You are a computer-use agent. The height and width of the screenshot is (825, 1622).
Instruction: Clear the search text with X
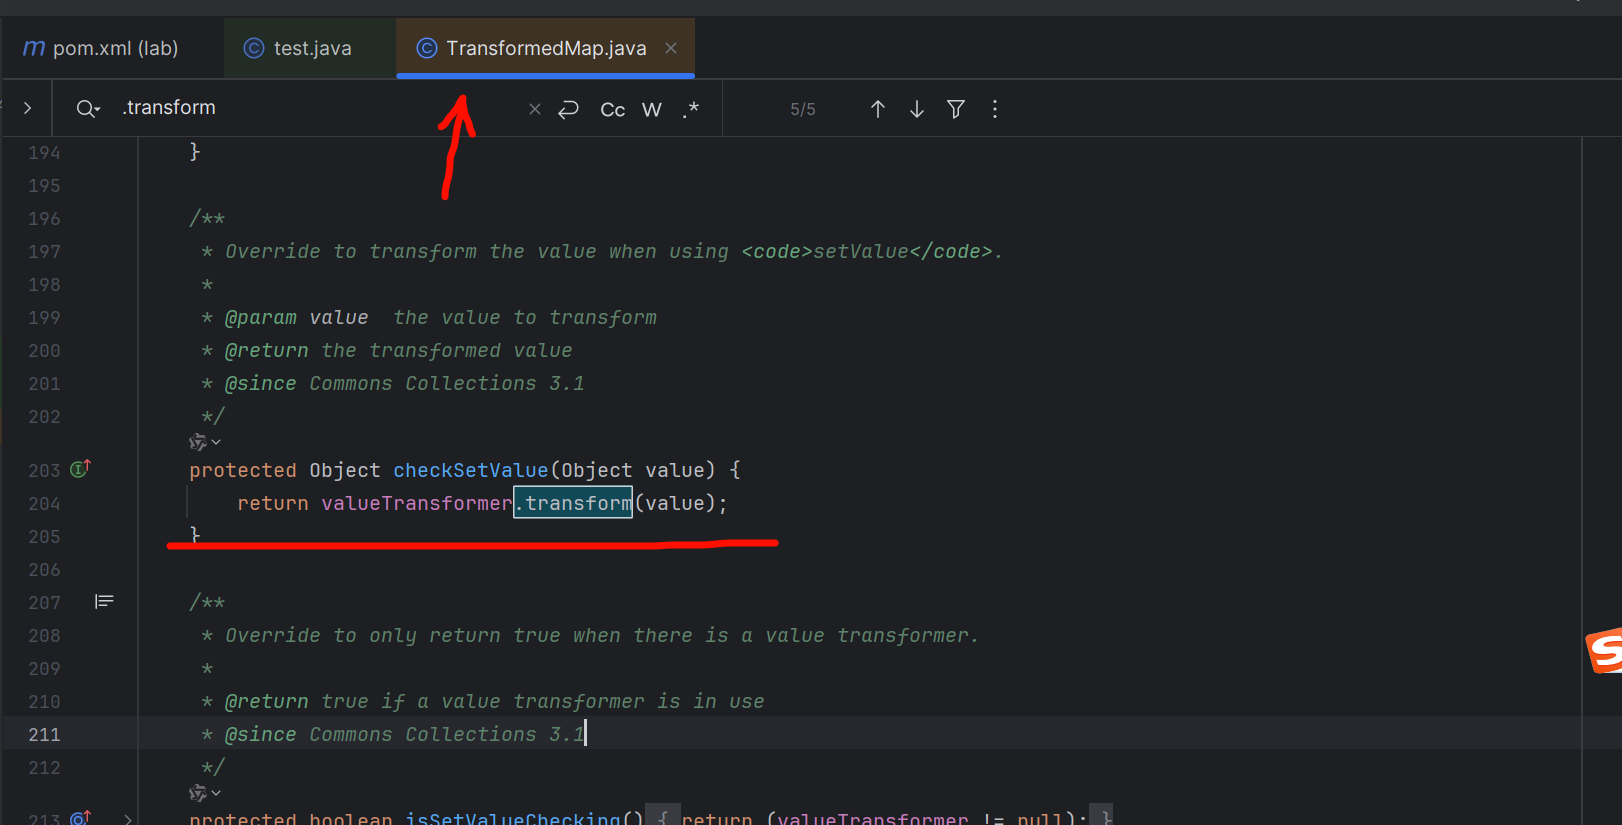(x=535, y=109)
